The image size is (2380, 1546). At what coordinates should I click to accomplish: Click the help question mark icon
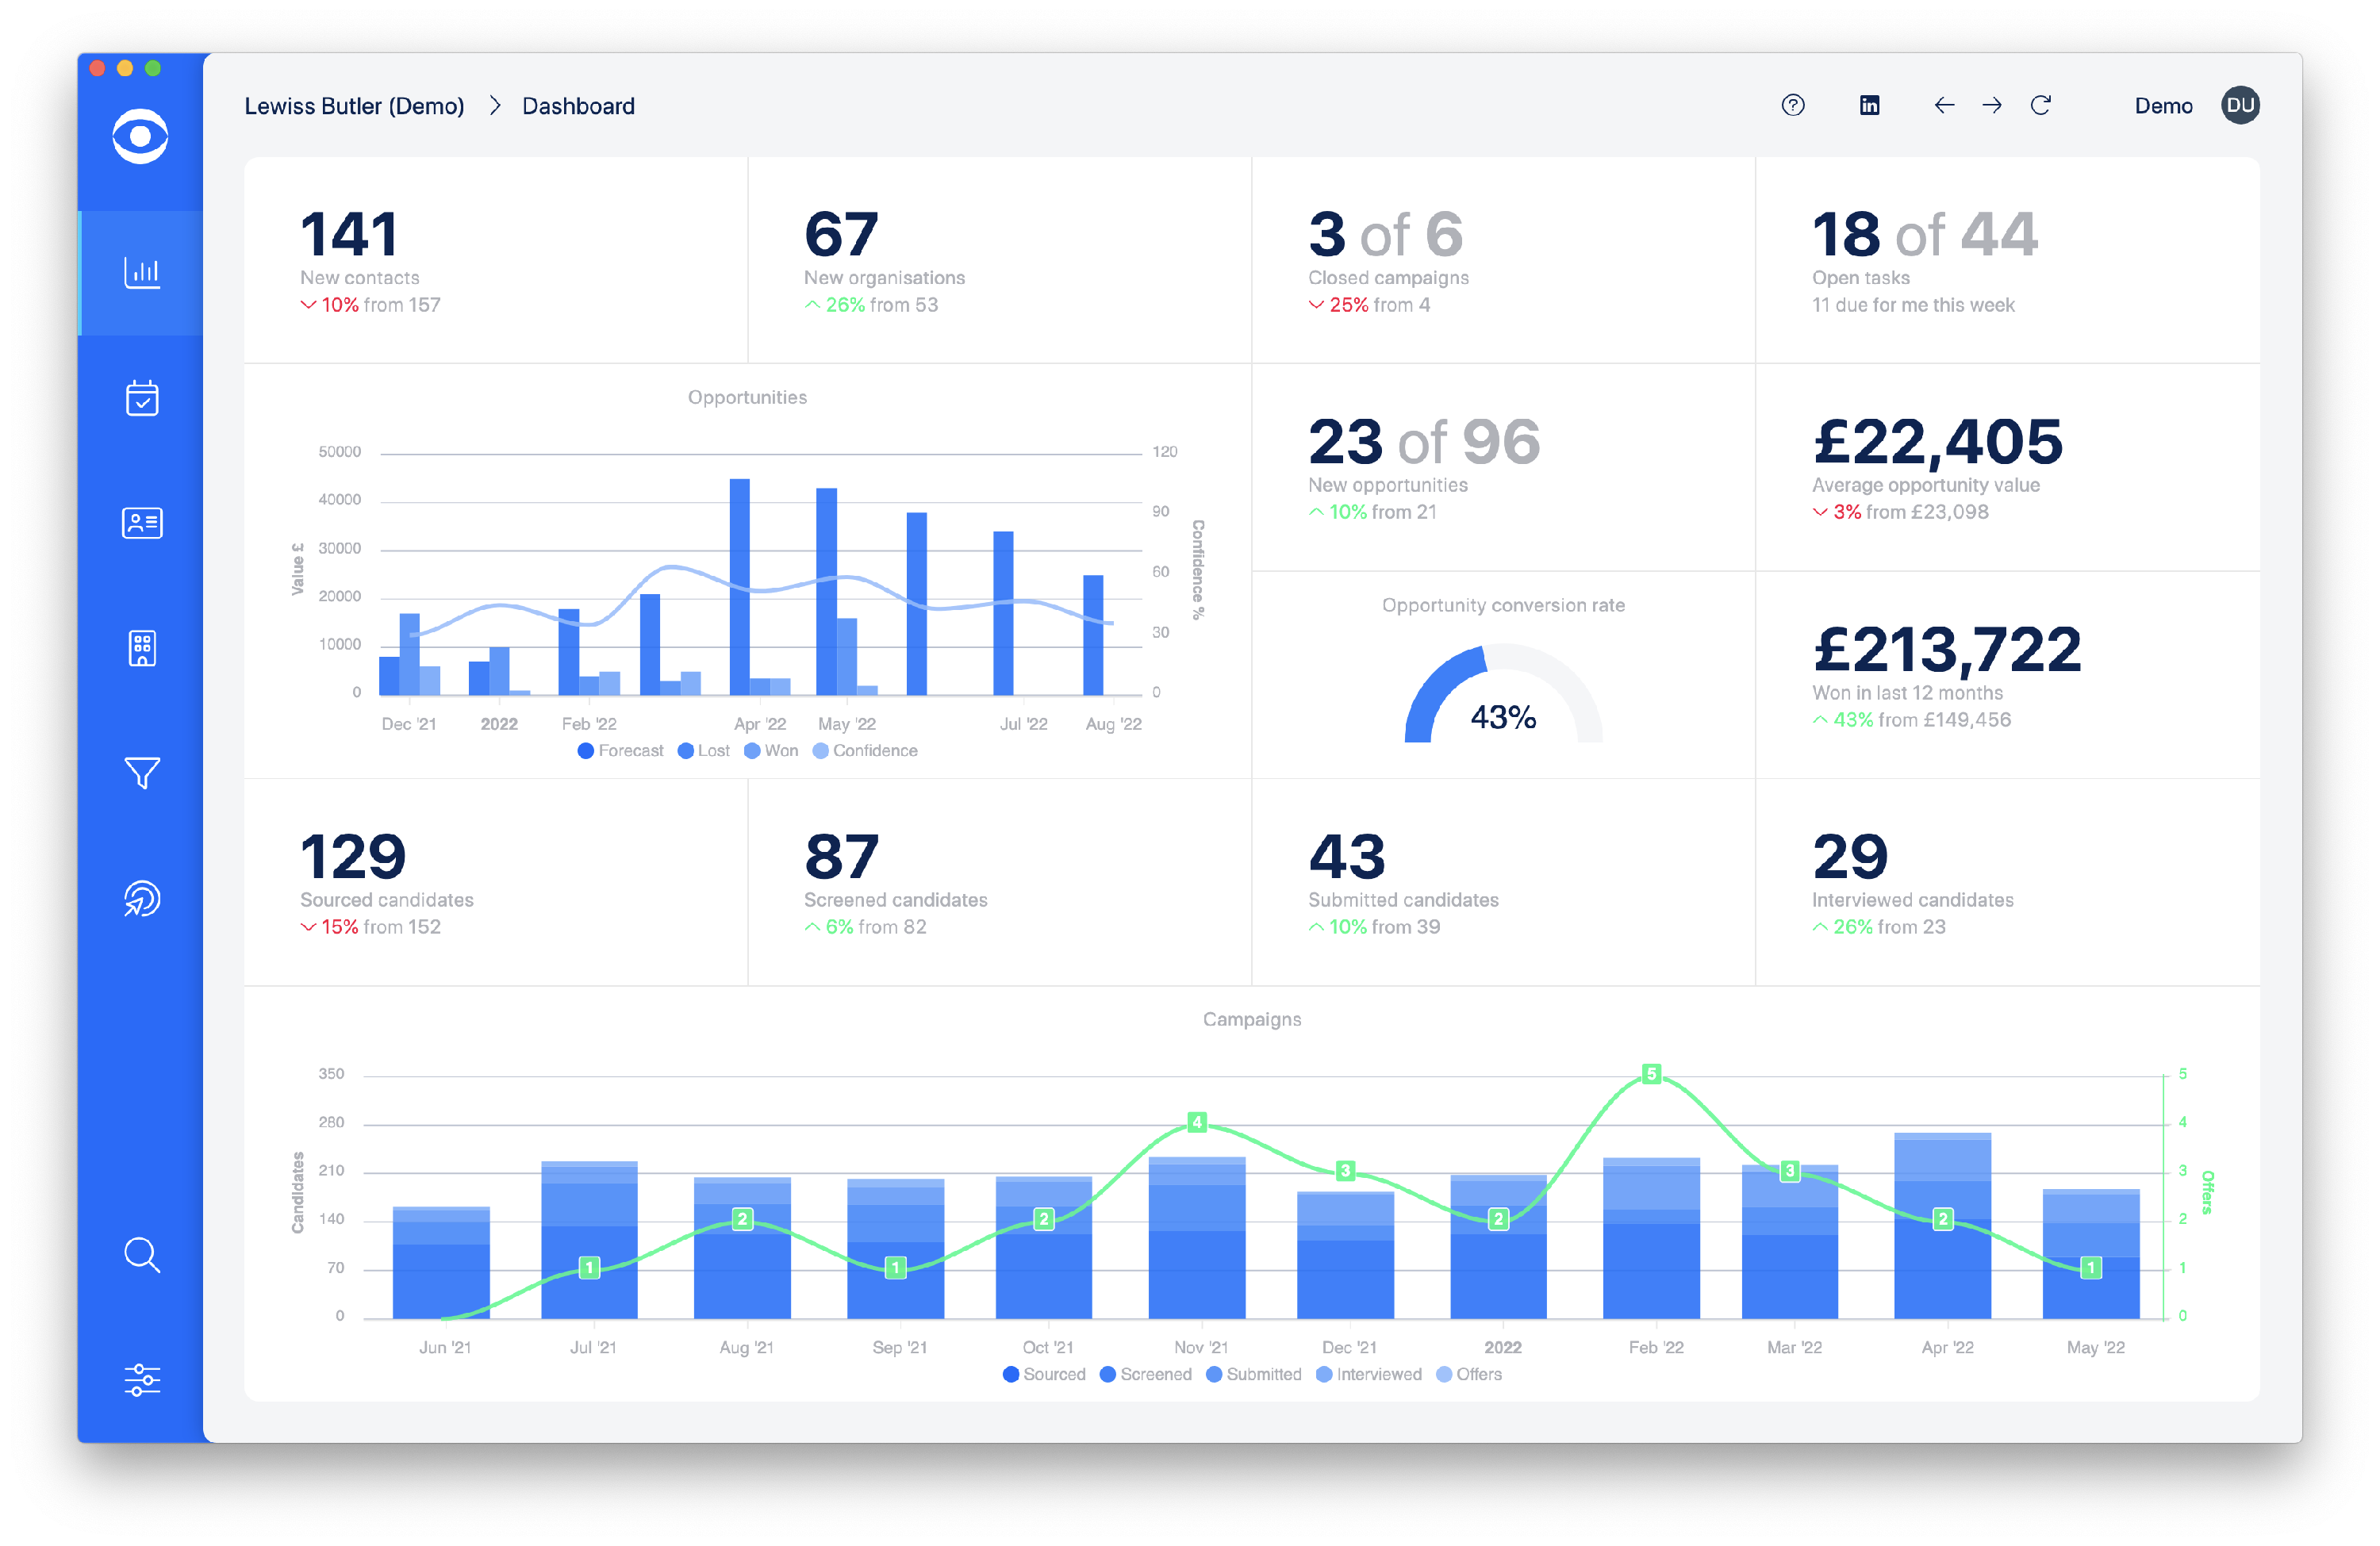point(1793,105)
